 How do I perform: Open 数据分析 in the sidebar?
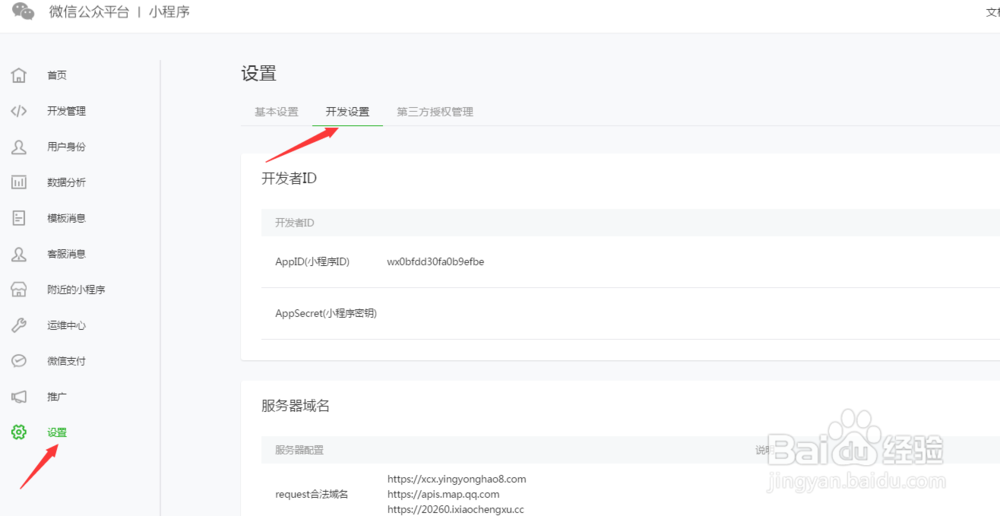(x=66, y=182)
